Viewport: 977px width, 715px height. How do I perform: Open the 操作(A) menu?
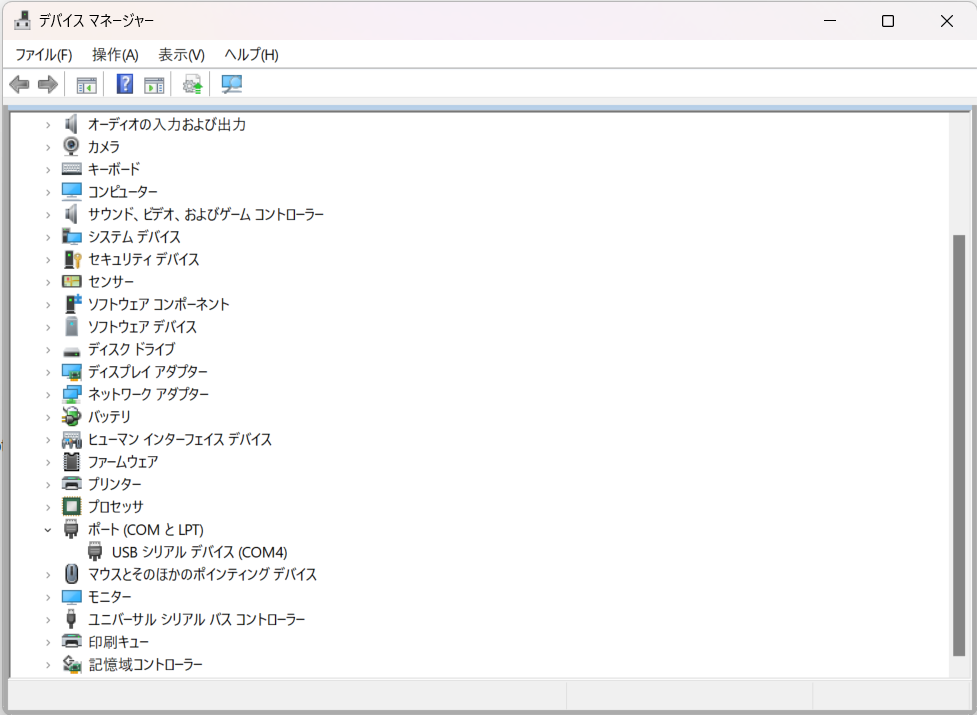click(115, 55)
